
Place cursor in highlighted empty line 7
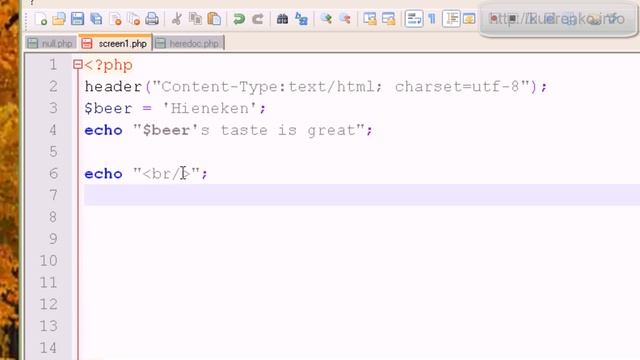point(362,195)
